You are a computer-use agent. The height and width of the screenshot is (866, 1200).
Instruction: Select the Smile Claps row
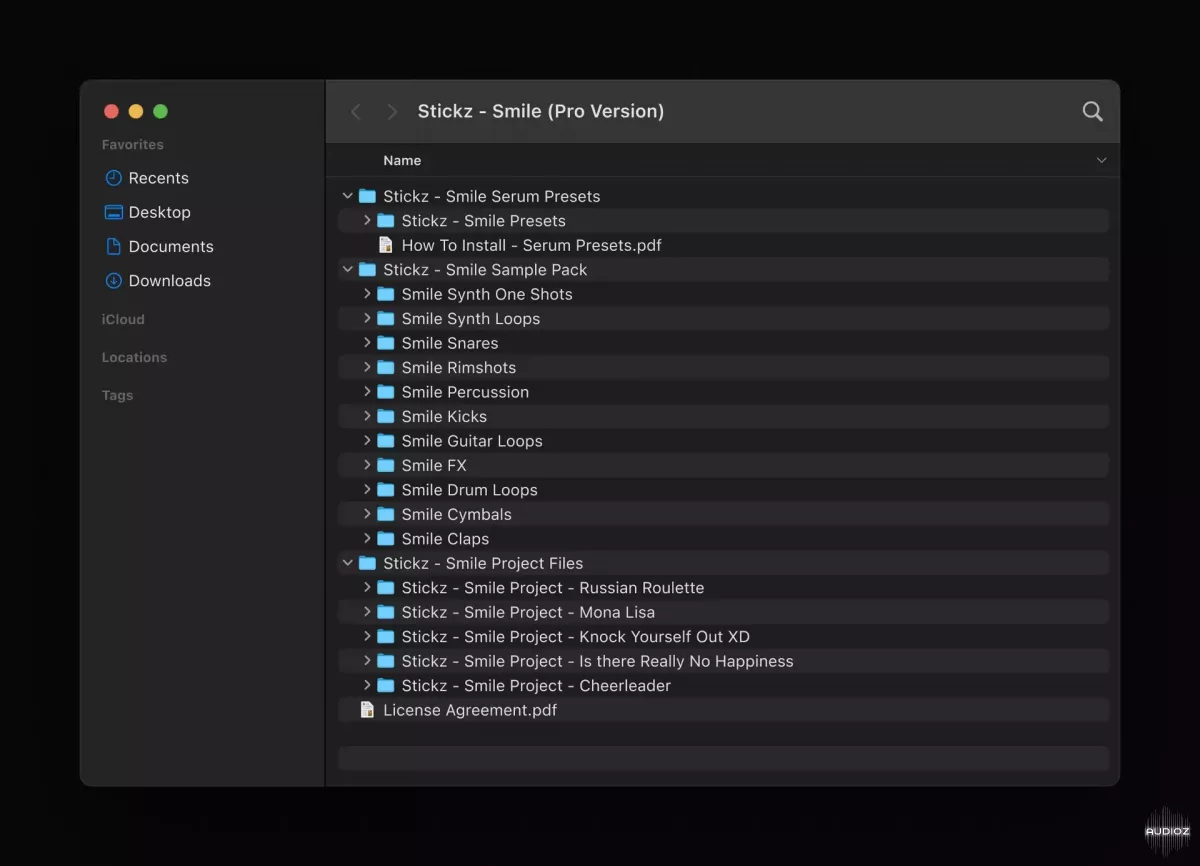tap(723, 539)
